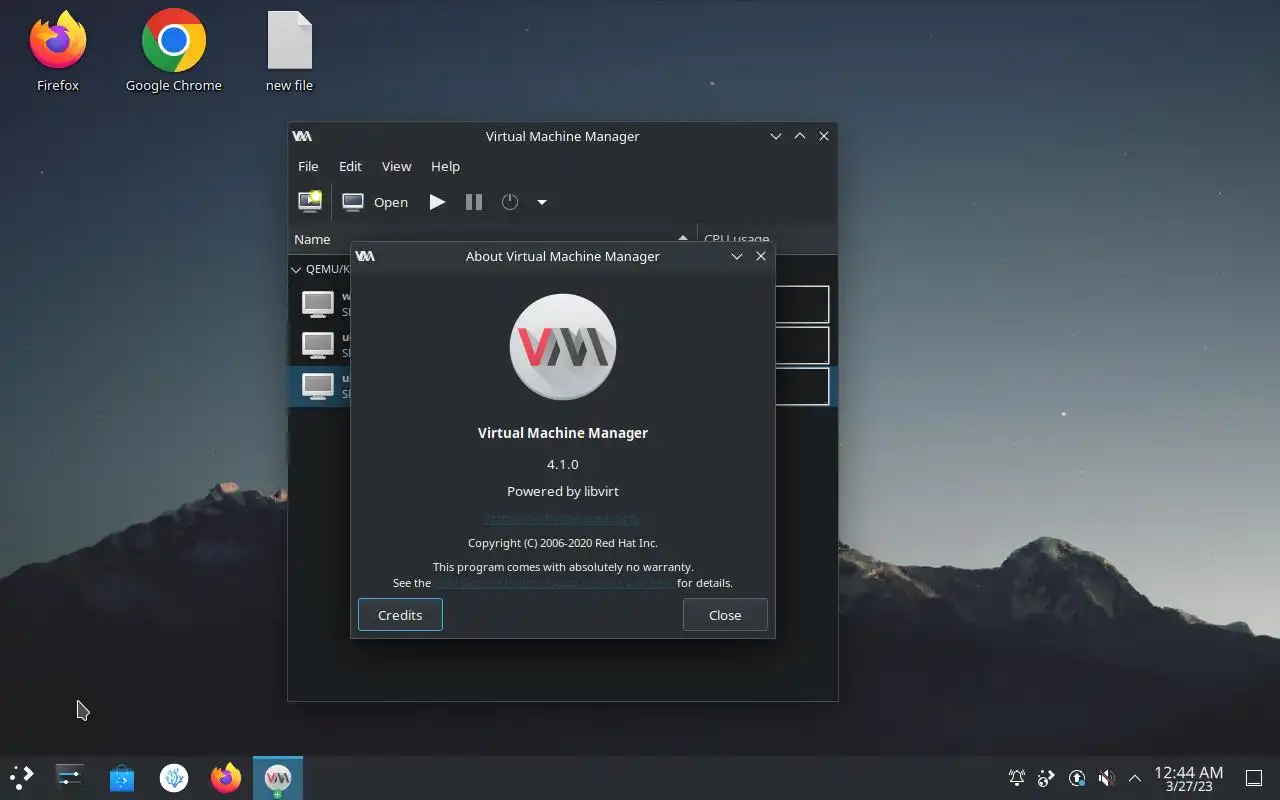Viewport: 1280px width, 800px height.
Task: Open System Settings from the taskbar
Action: click(x=69, y=777)
